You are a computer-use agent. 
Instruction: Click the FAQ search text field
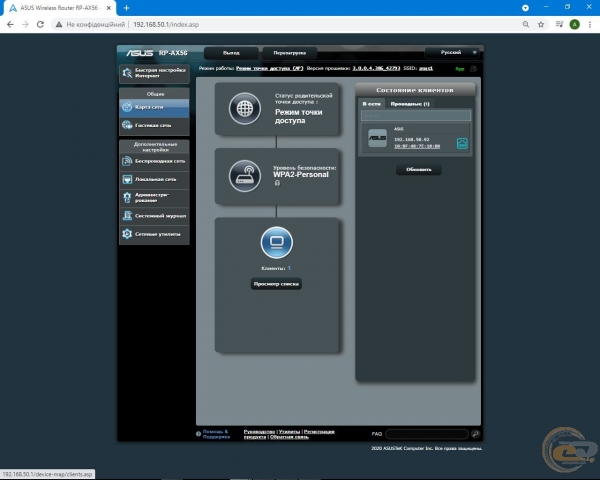pos(427,434)
